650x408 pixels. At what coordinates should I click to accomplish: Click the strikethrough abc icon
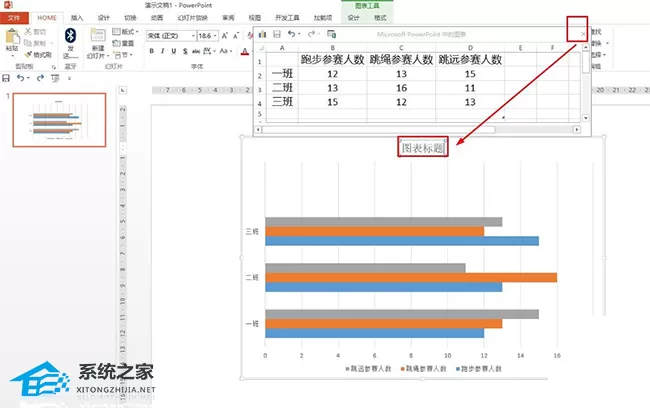pyautogui.click(x=196, y=51)
